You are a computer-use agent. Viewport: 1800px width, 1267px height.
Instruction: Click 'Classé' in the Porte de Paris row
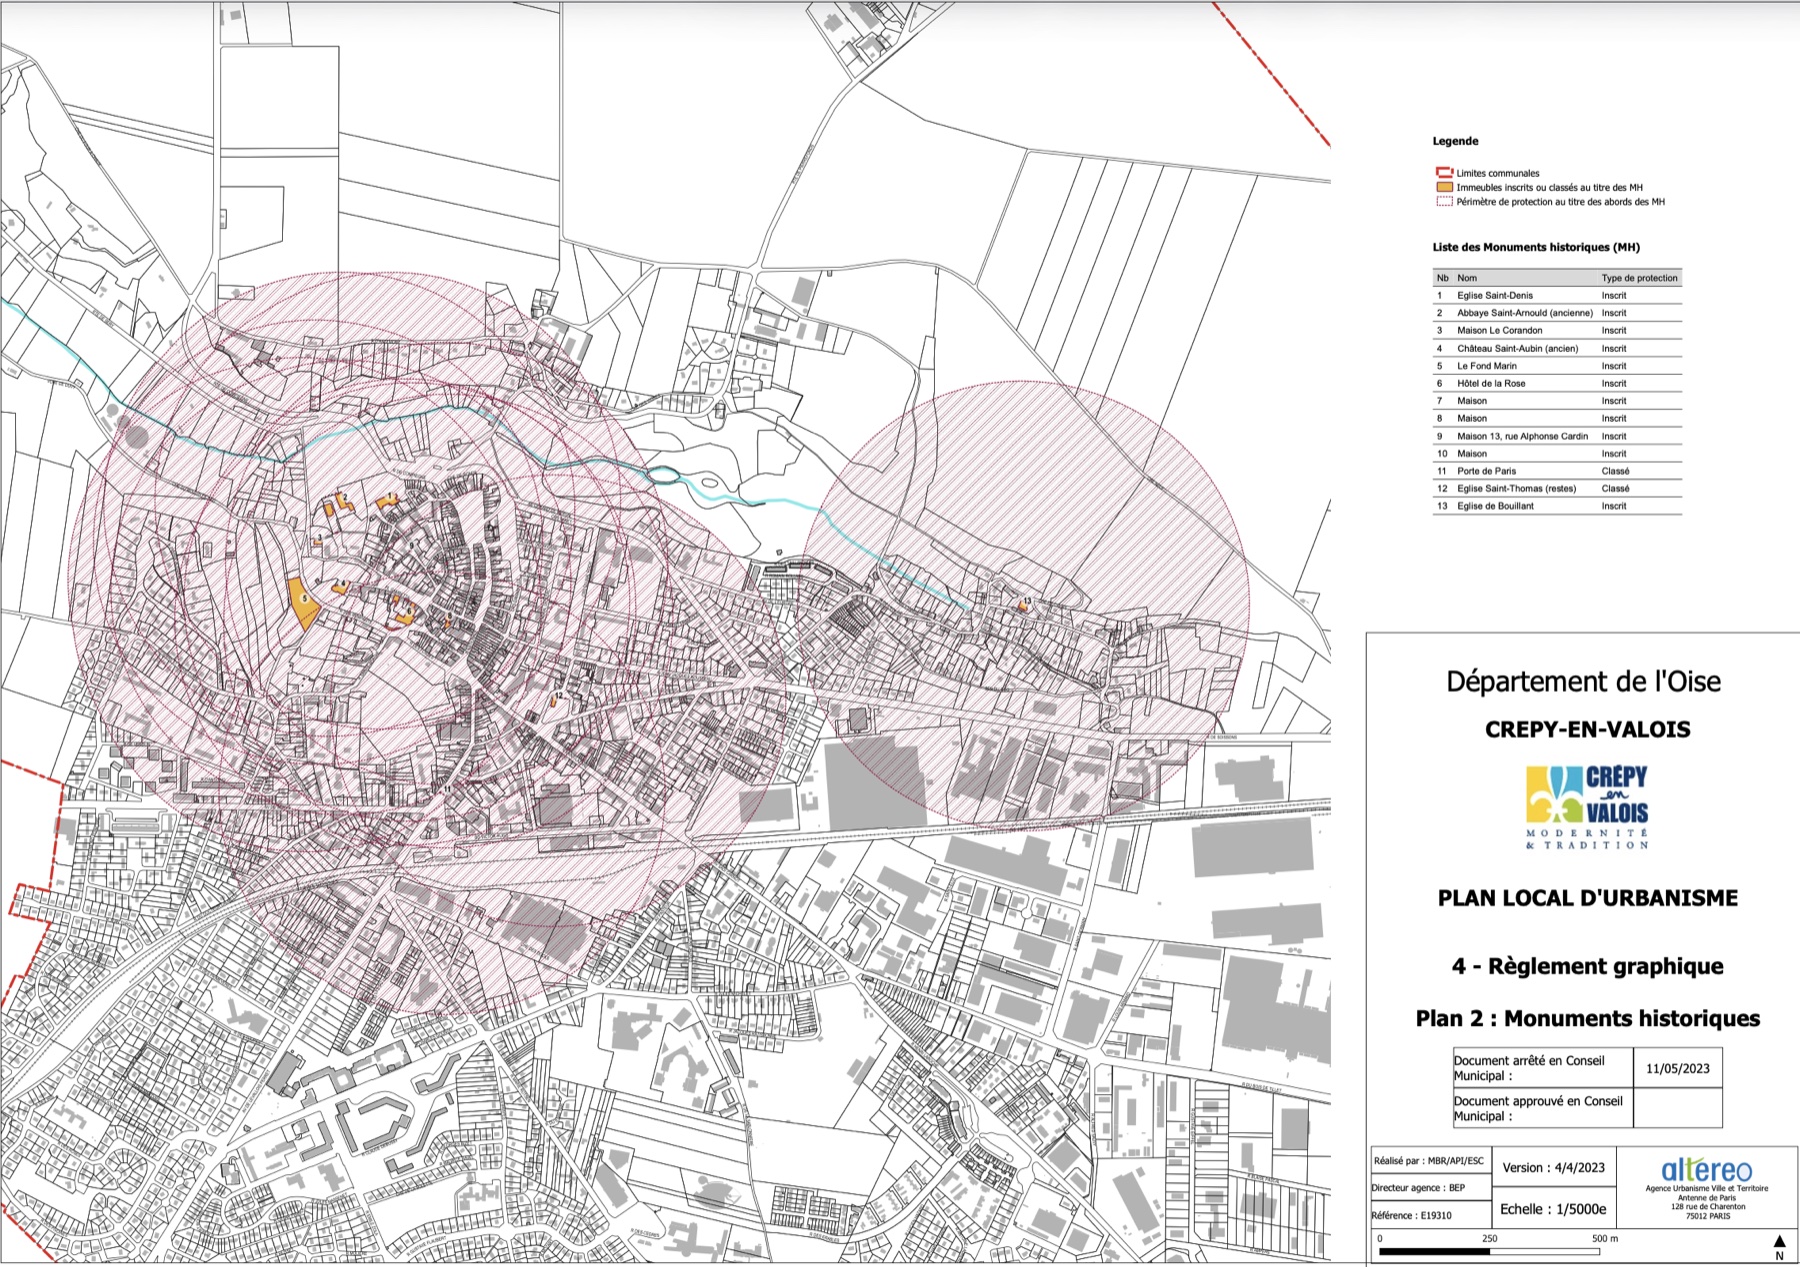(1616, 471)
